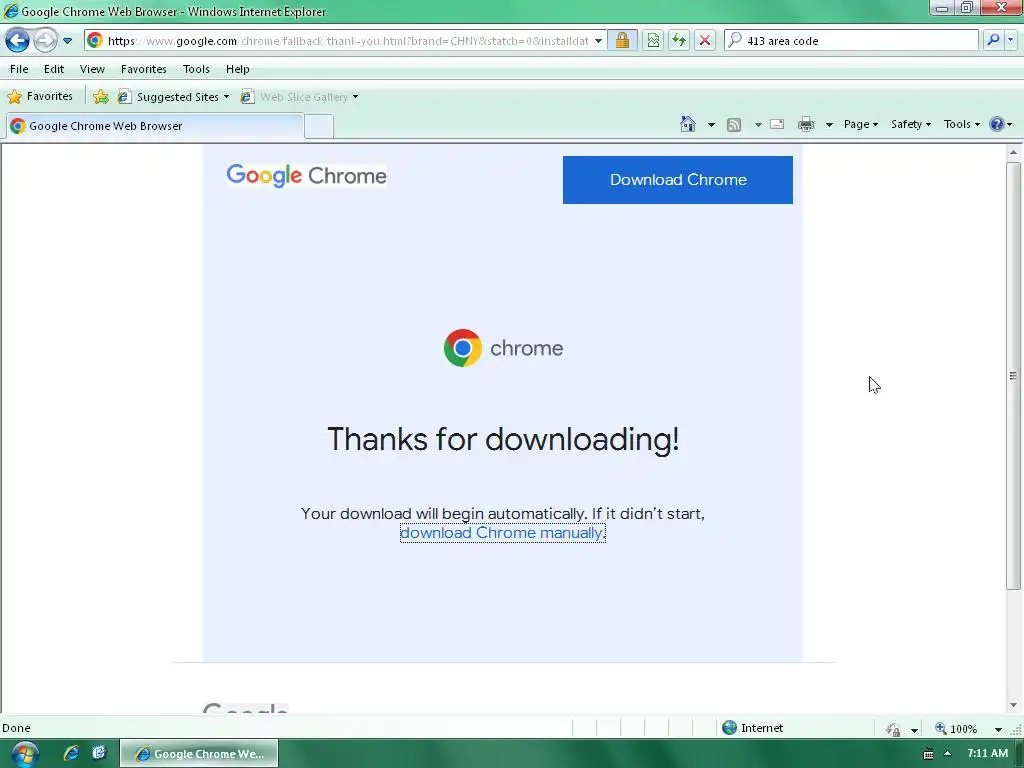Click the Print icon
The height and width of the screenshot is (768, 1024).
[x=806, y=124]
